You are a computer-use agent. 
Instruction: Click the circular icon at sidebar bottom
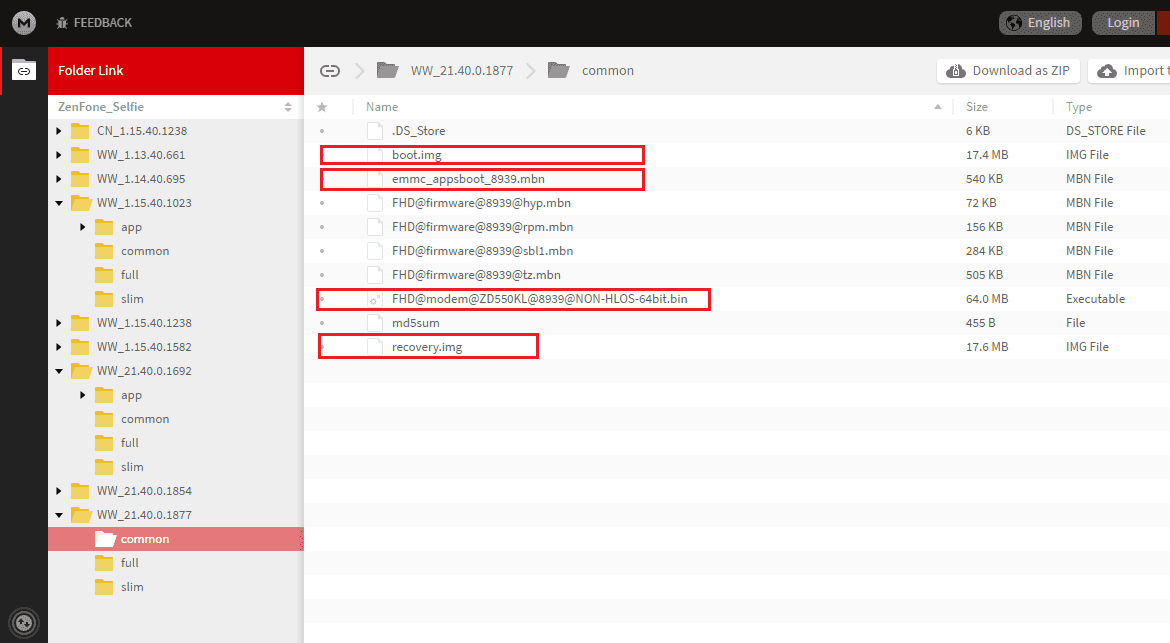point(24,622)
